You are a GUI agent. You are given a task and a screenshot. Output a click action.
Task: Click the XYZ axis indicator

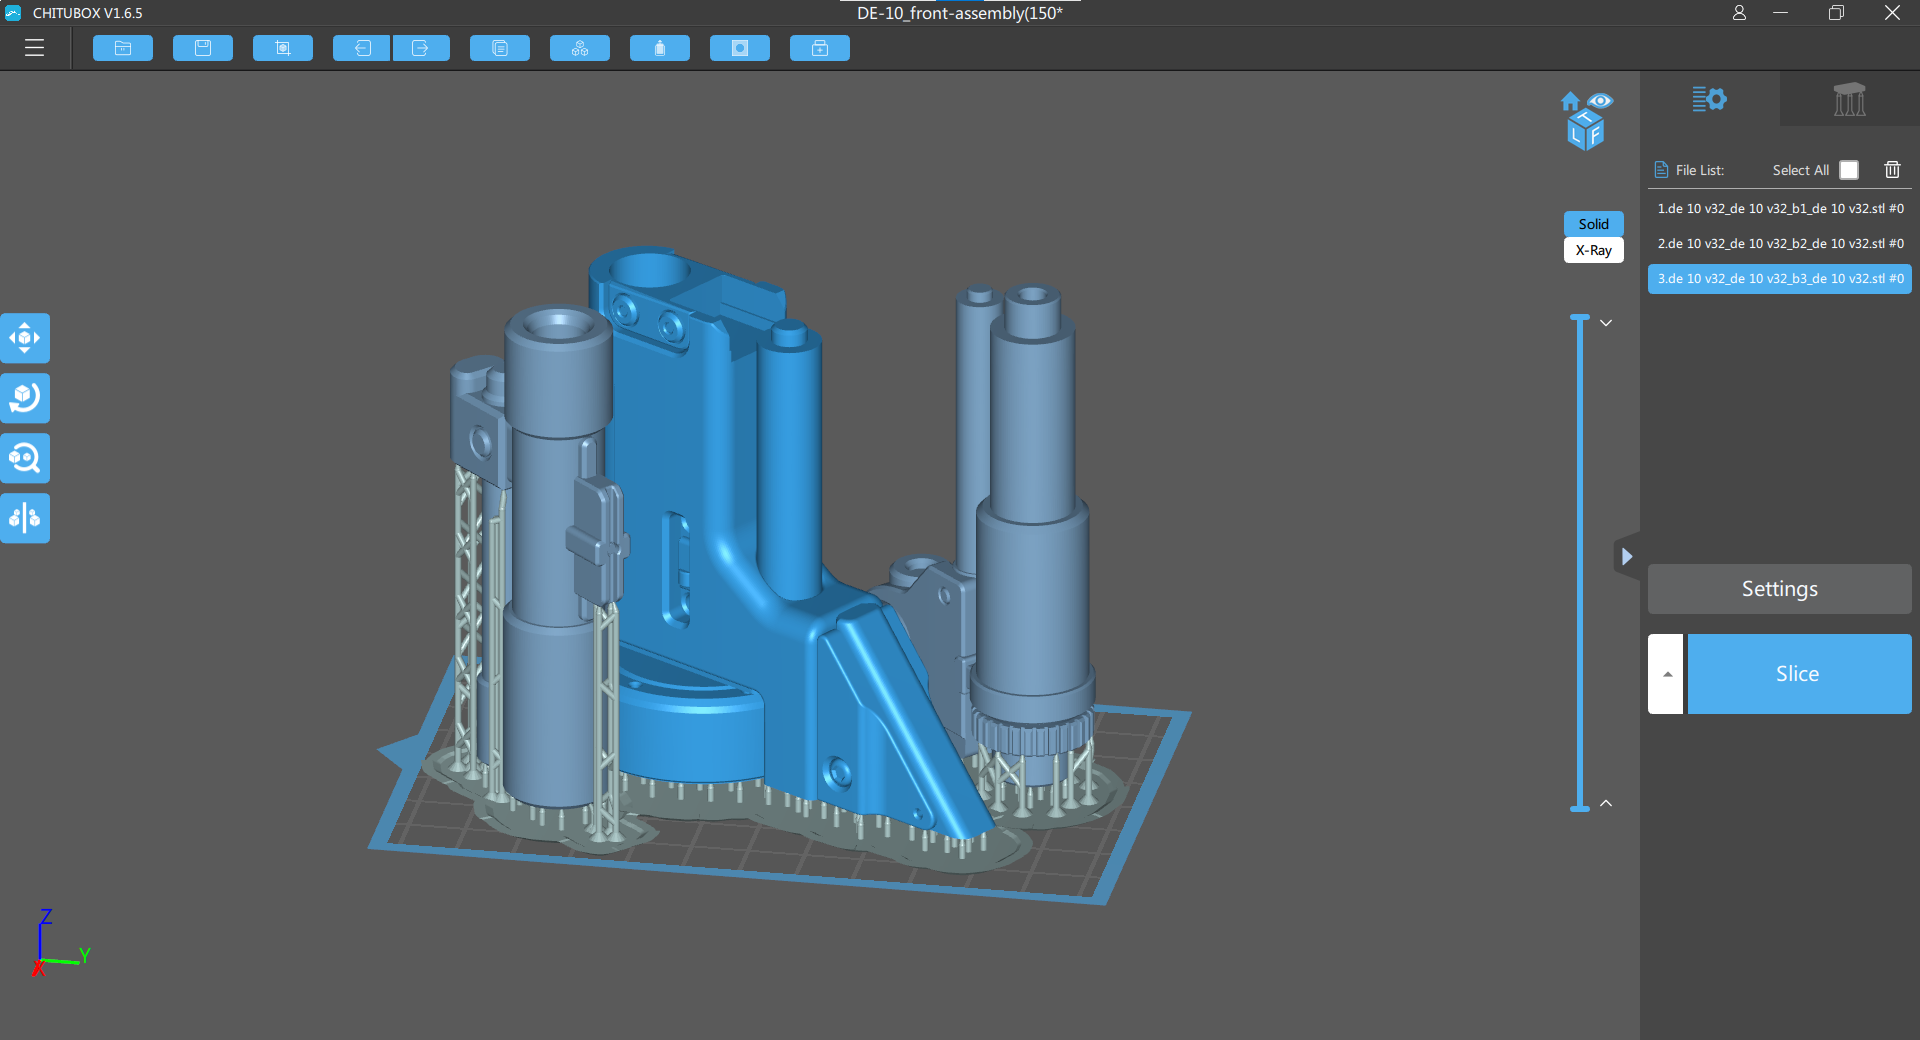(60, 943)
